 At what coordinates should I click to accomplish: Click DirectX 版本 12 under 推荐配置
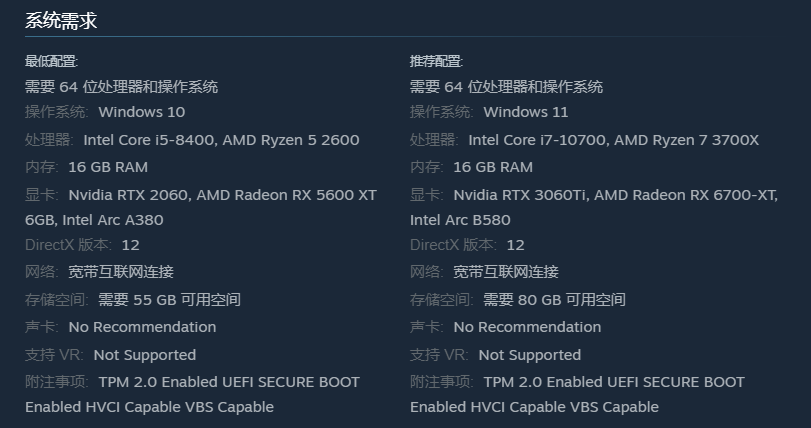[x=515, y=245]
